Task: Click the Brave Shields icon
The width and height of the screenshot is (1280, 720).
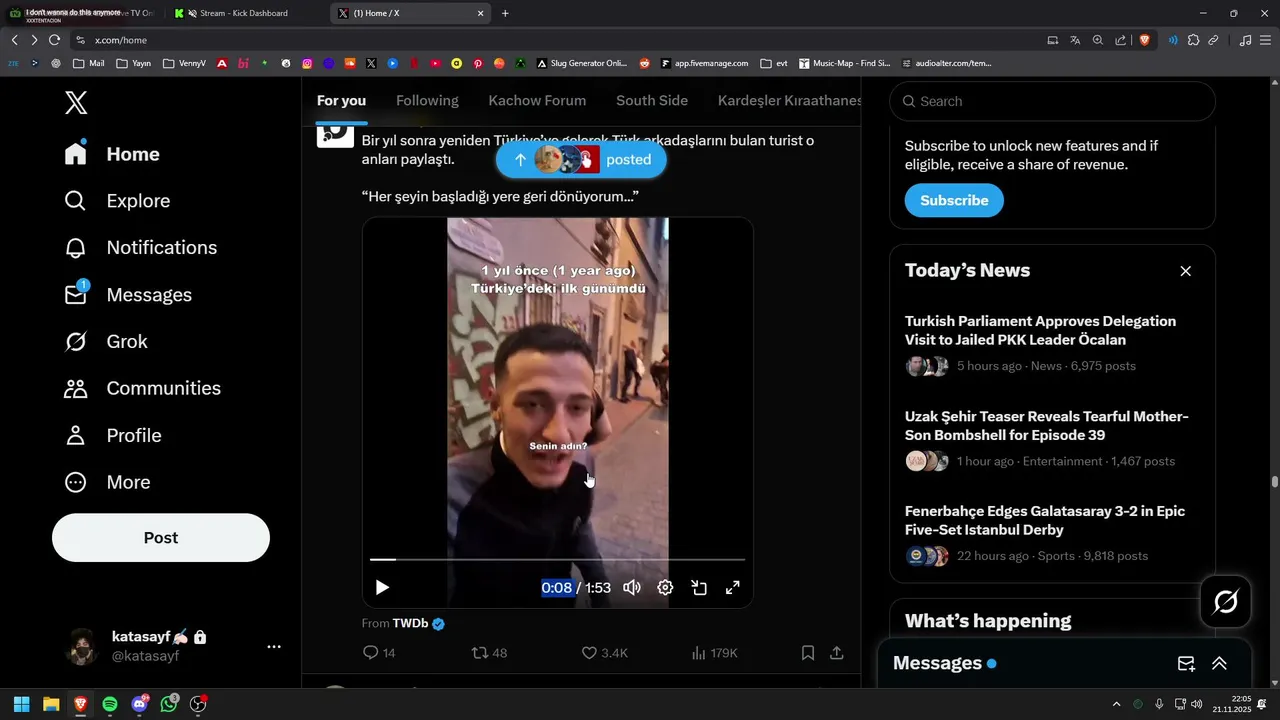Action: coord(1145,40)
